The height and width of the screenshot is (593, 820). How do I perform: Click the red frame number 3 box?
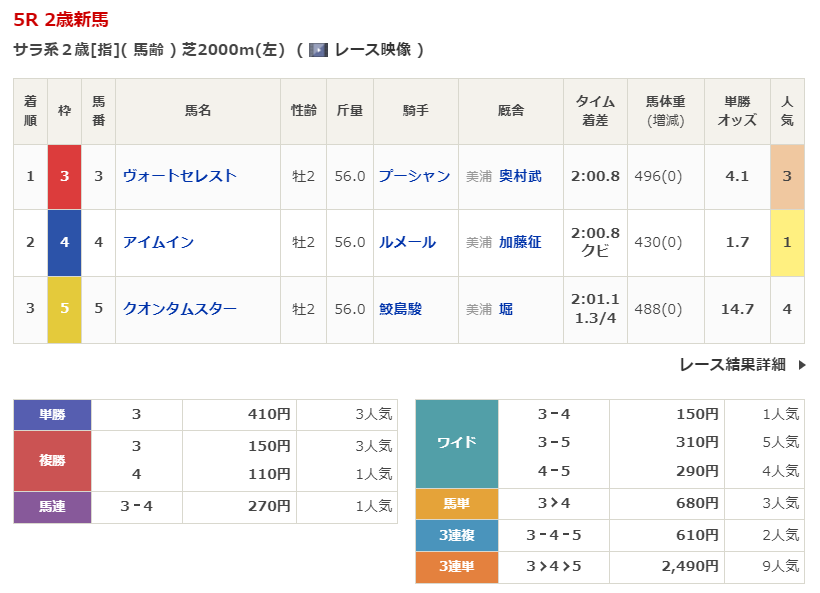64,176
